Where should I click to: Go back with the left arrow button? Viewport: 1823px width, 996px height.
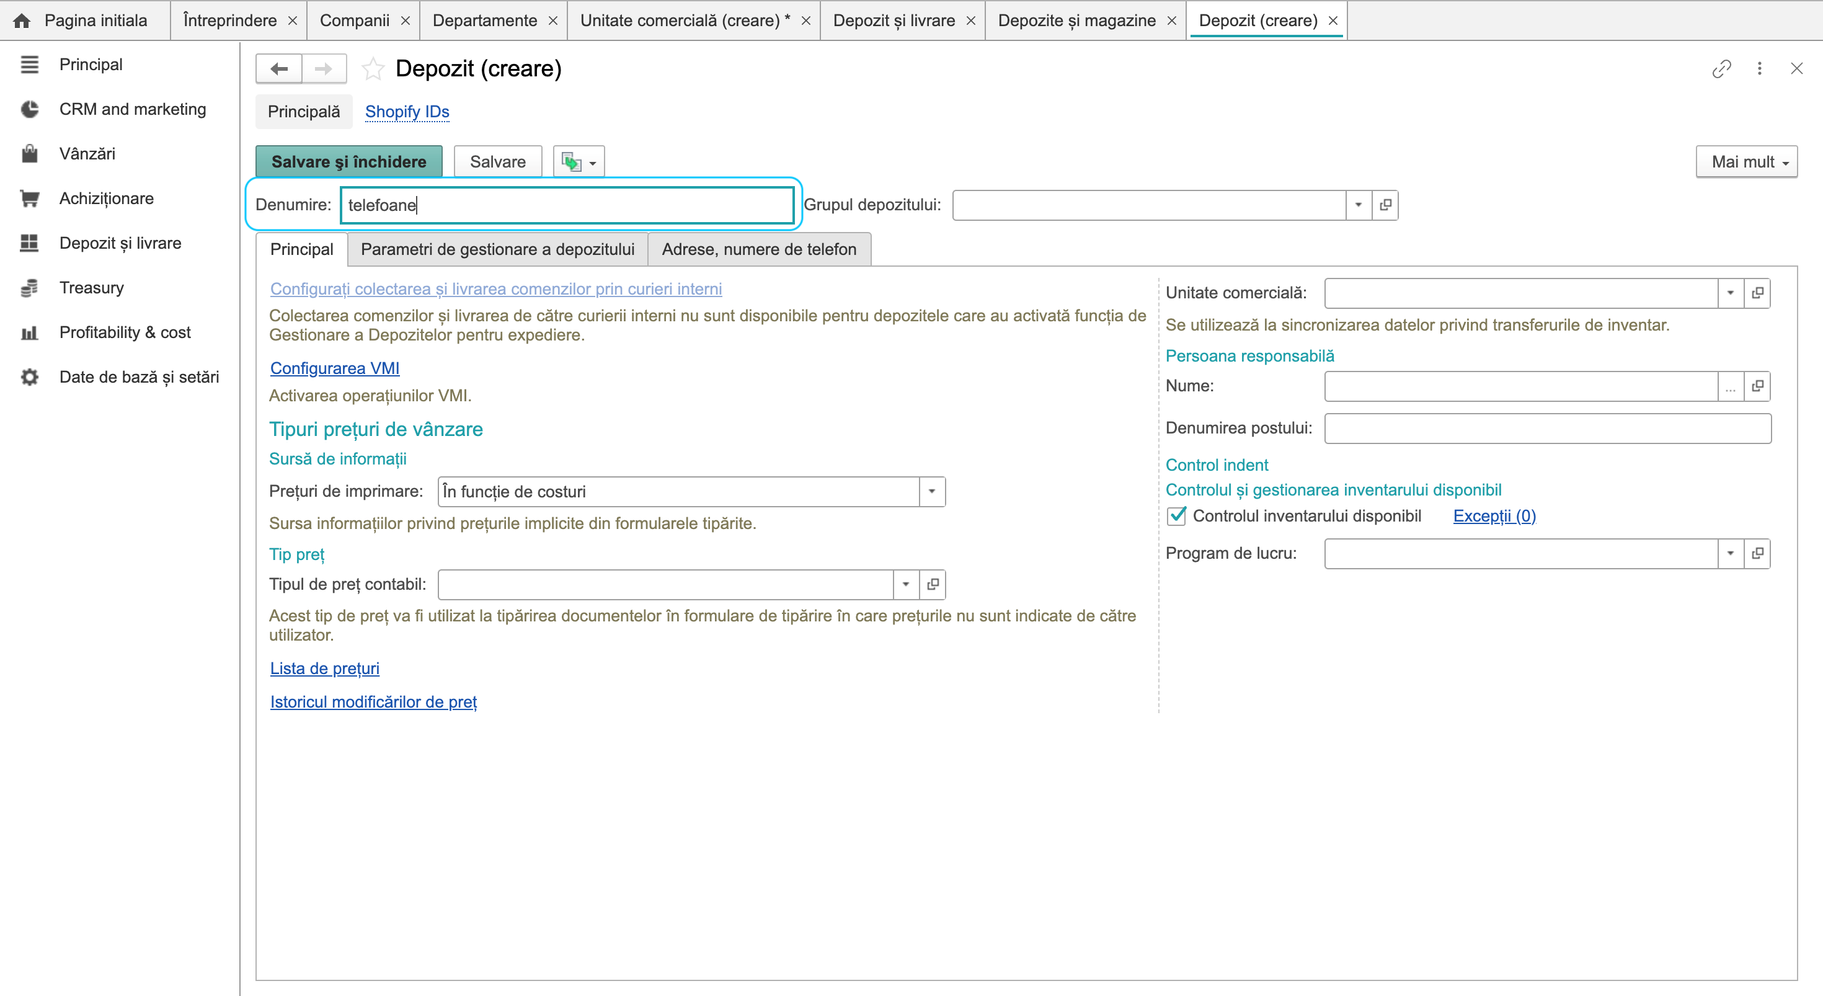pyautogui.click(x=279, y=68)
